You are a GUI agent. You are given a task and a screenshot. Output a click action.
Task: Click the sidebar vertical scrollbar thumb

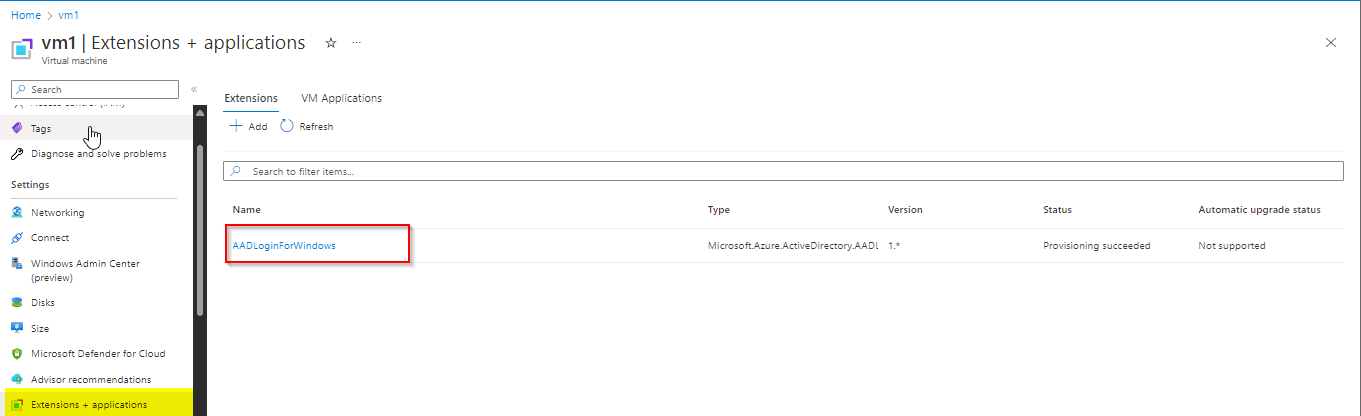[199, 230]
